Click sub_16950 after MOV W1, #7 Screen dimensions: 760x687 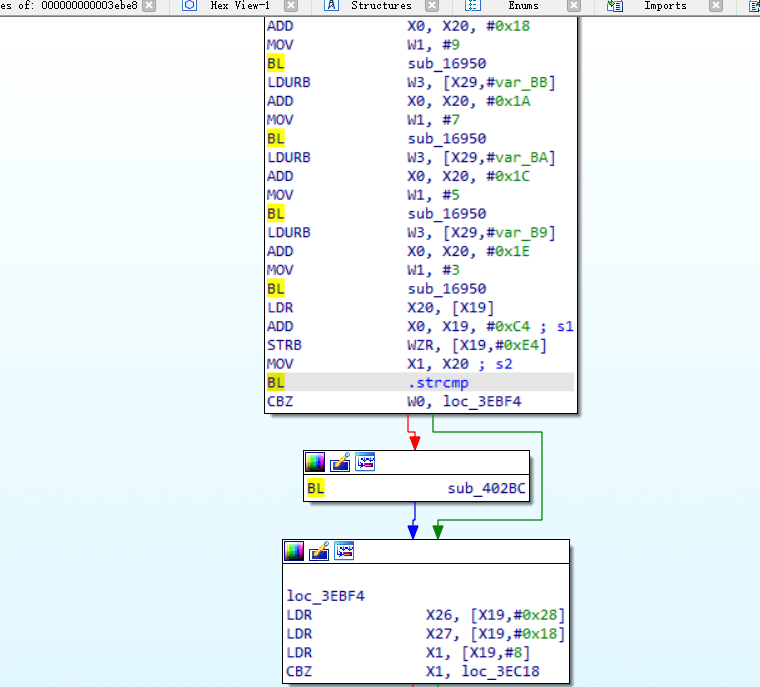(x=447, y=139)
